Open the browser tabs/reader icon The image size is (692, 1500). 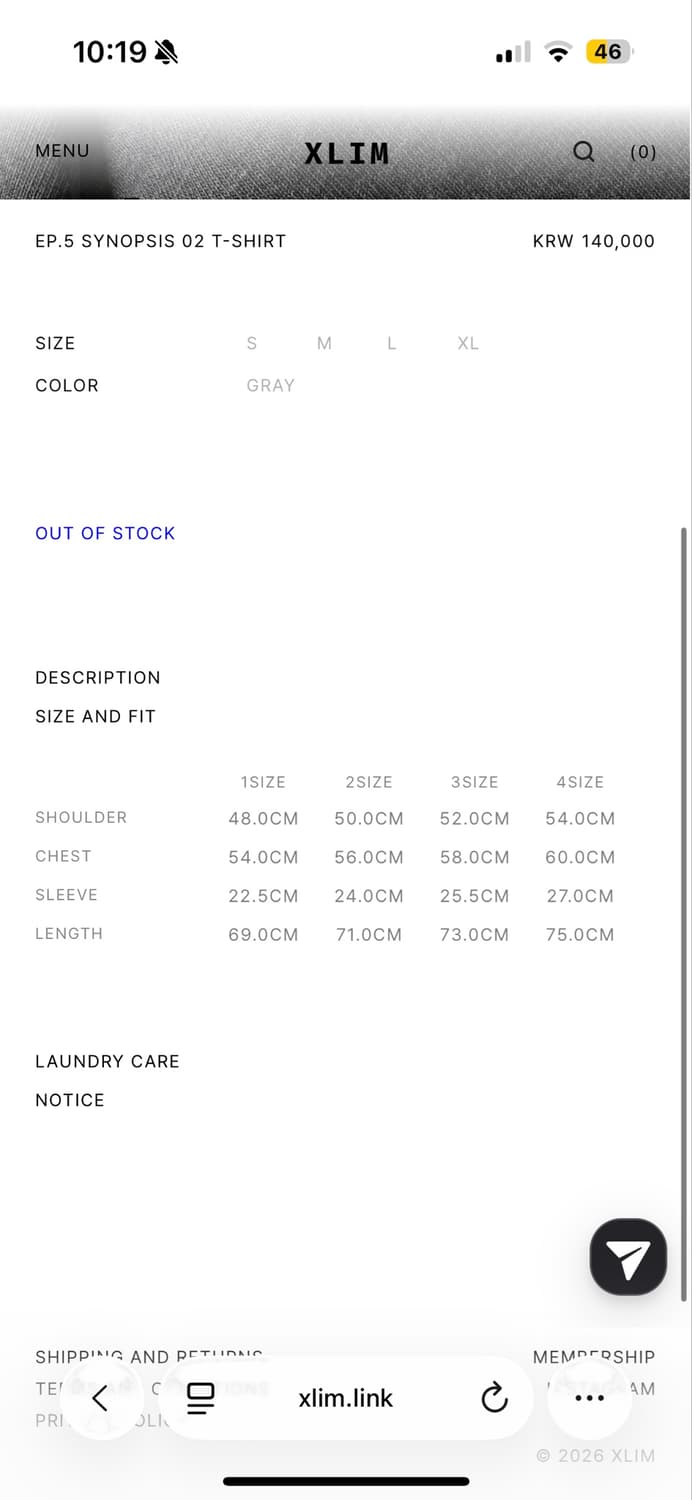(201, 1397)
